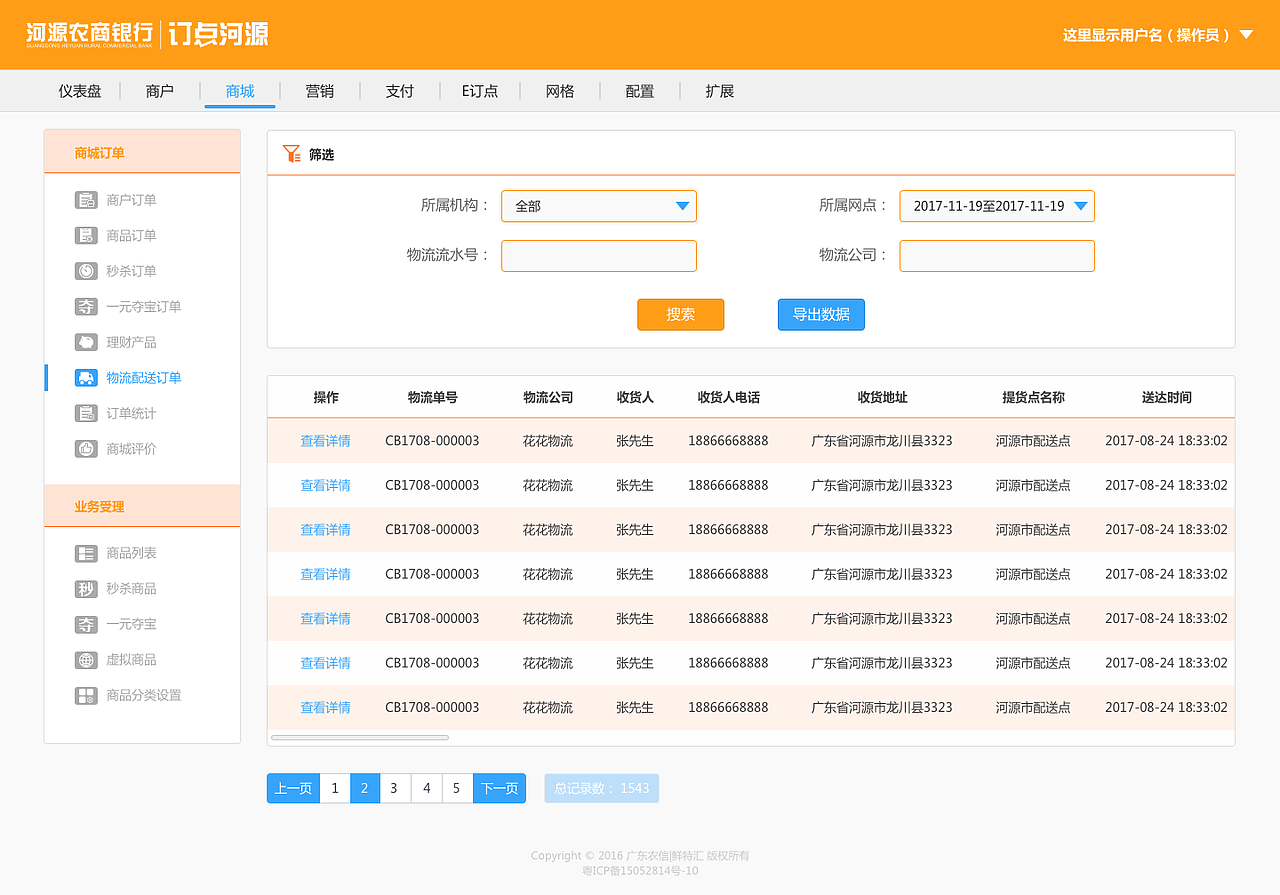Screen dimensions: 1280x895
Task: Open the 配置 tab
Action: 640,91
